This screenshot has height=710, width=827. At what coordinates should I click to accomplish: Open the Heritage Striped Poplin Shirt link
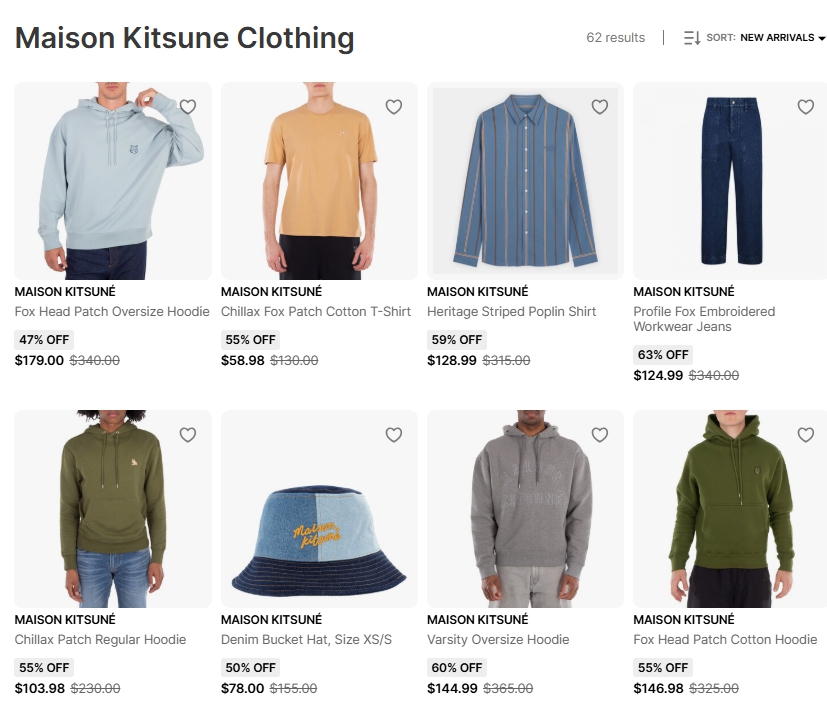tap(512, 312)
